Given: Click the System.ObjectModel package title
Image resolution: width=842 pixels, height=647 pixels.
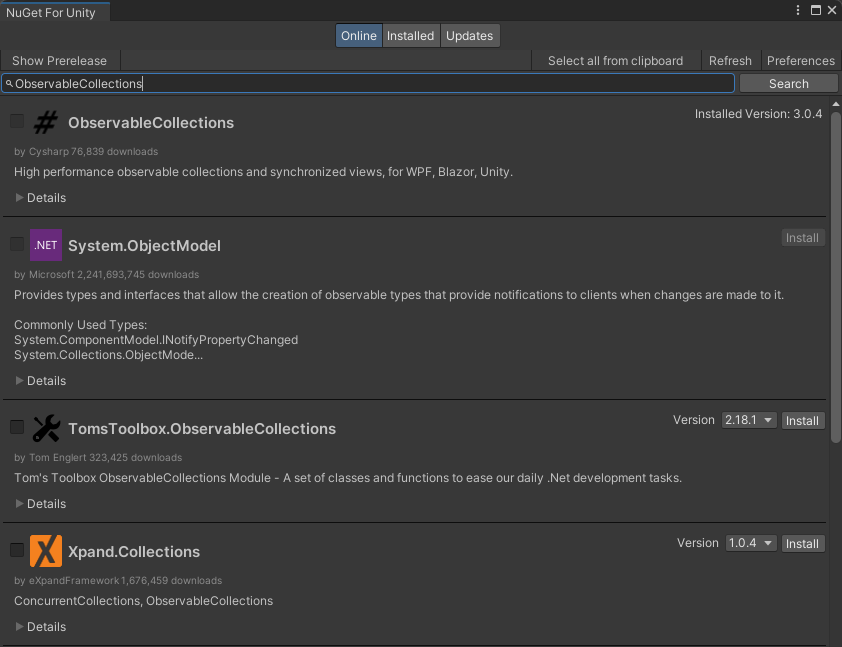Looking at the screenshot, I should [144, 246].
